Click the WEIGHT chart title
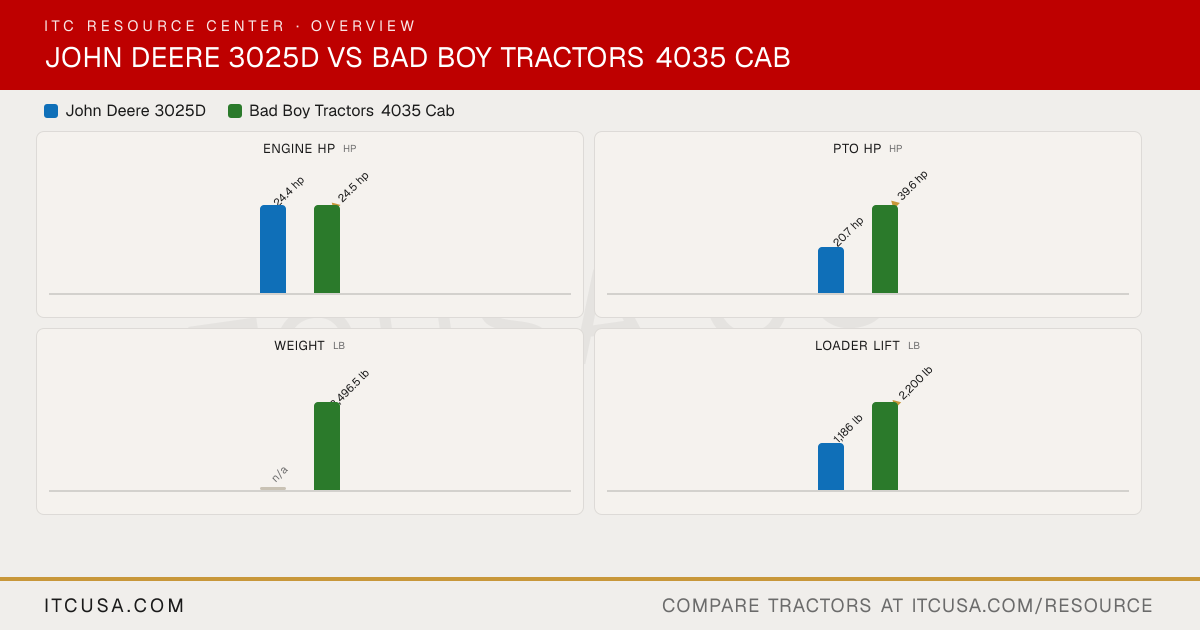 coord(300,346)
